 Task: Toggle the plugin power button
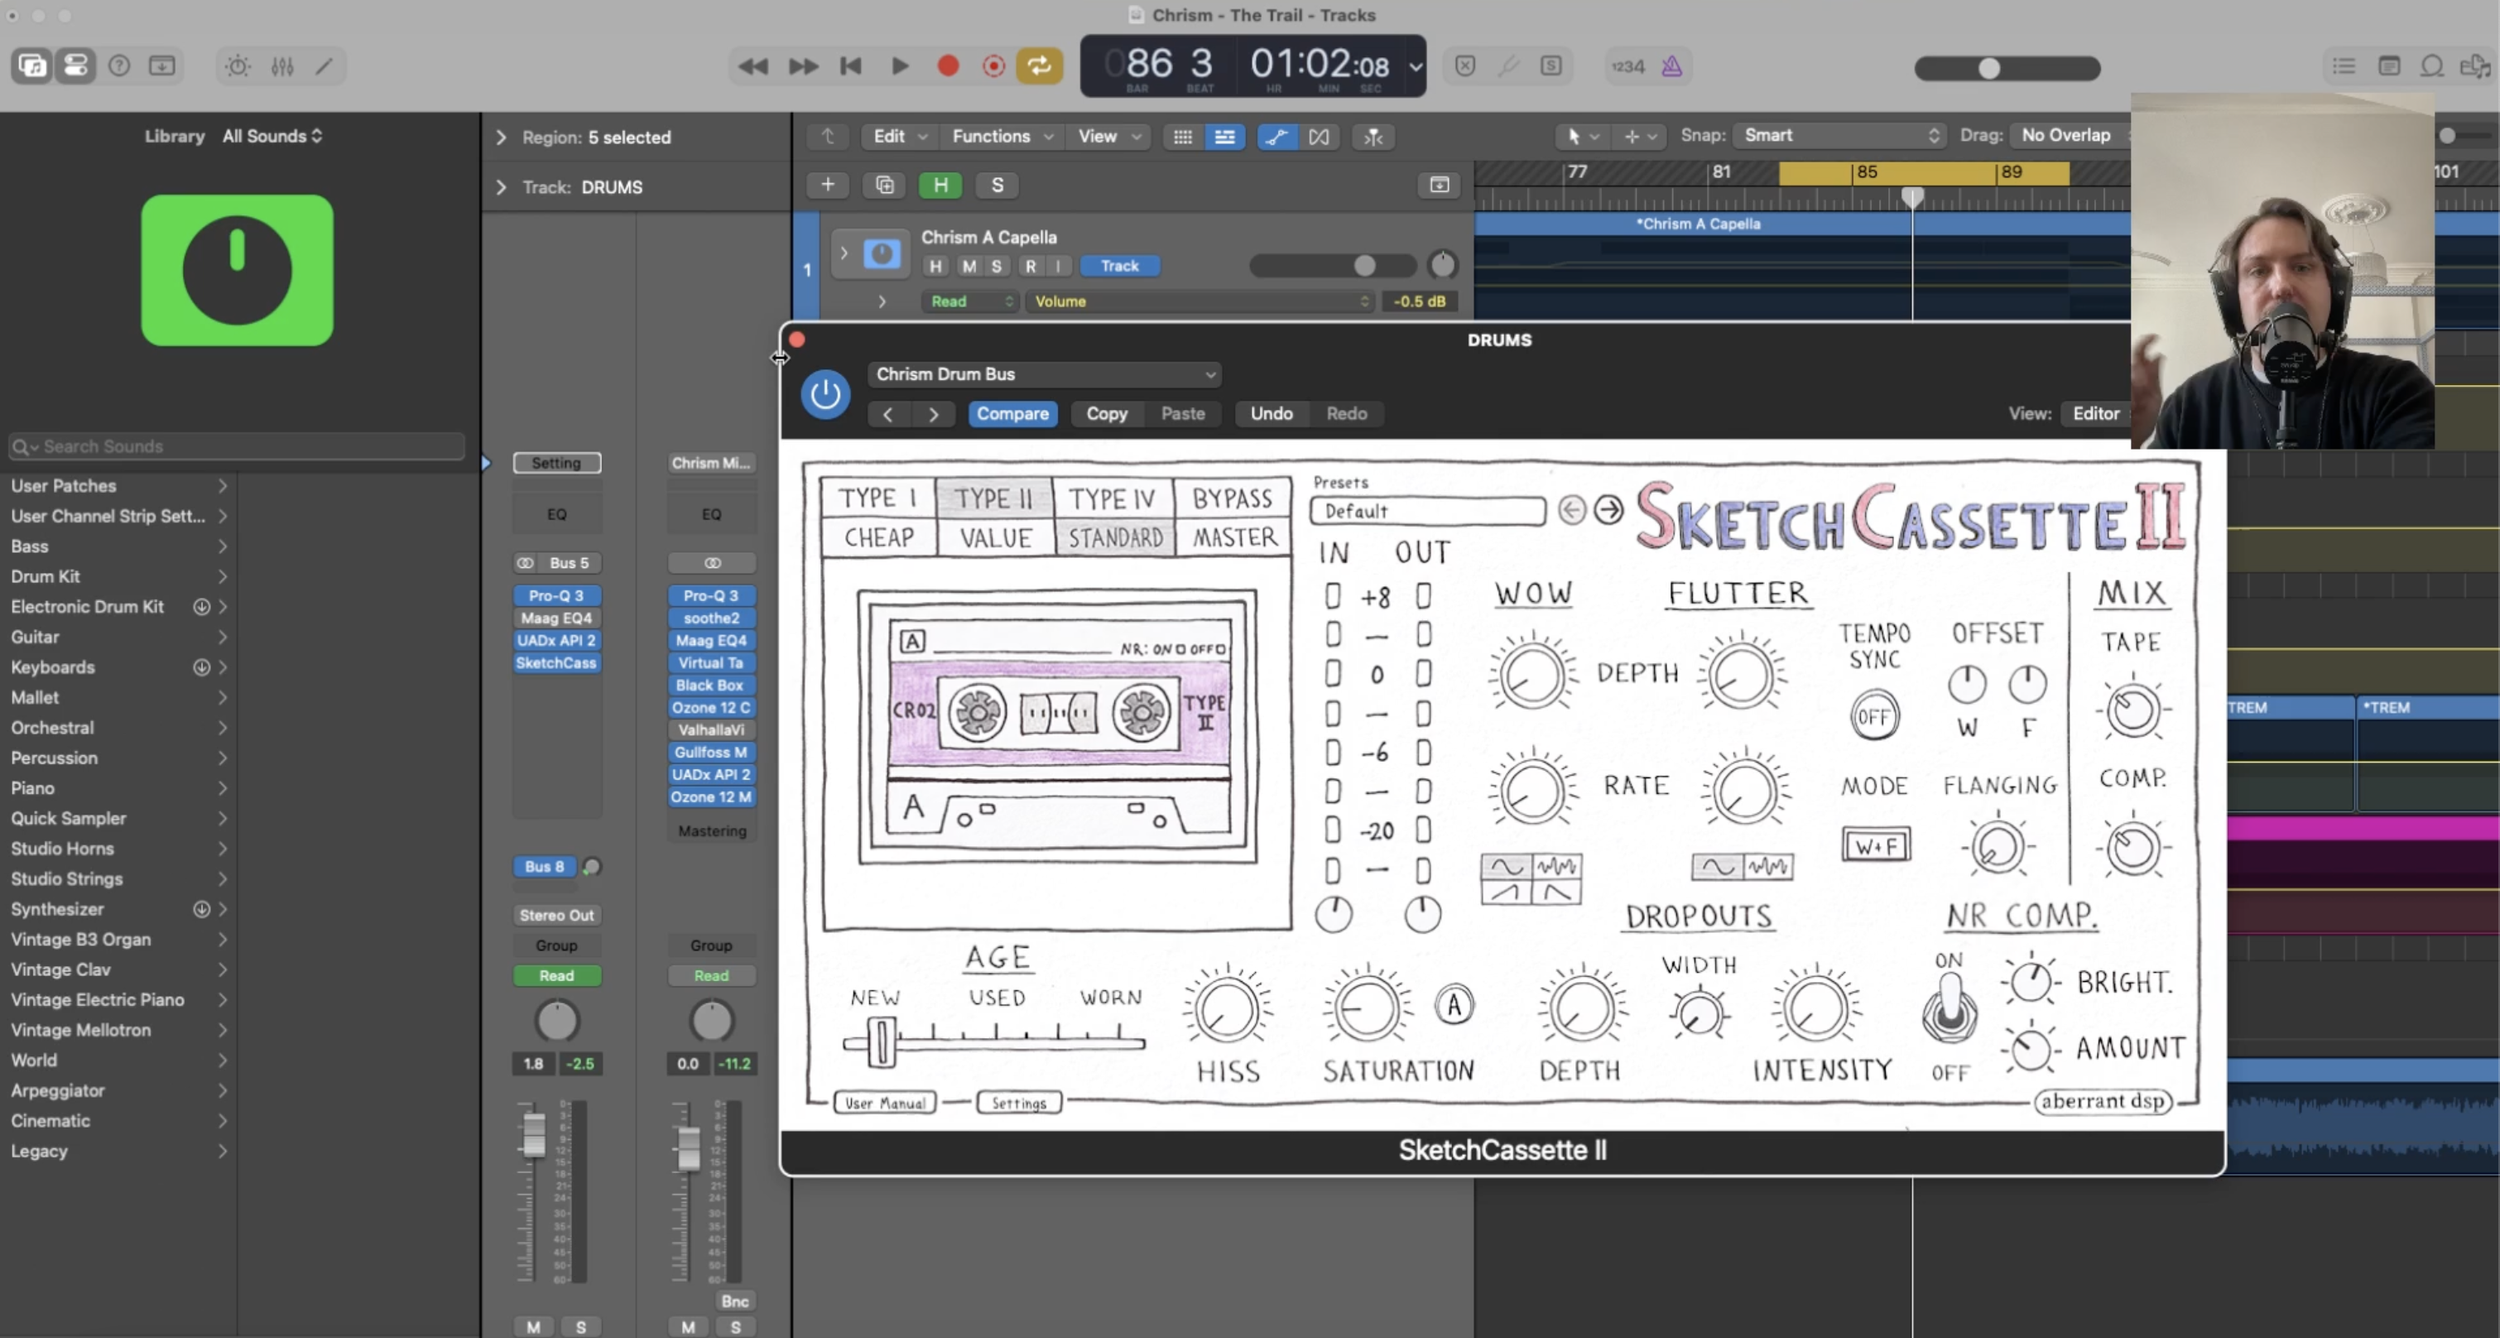(x=825, y=394)
